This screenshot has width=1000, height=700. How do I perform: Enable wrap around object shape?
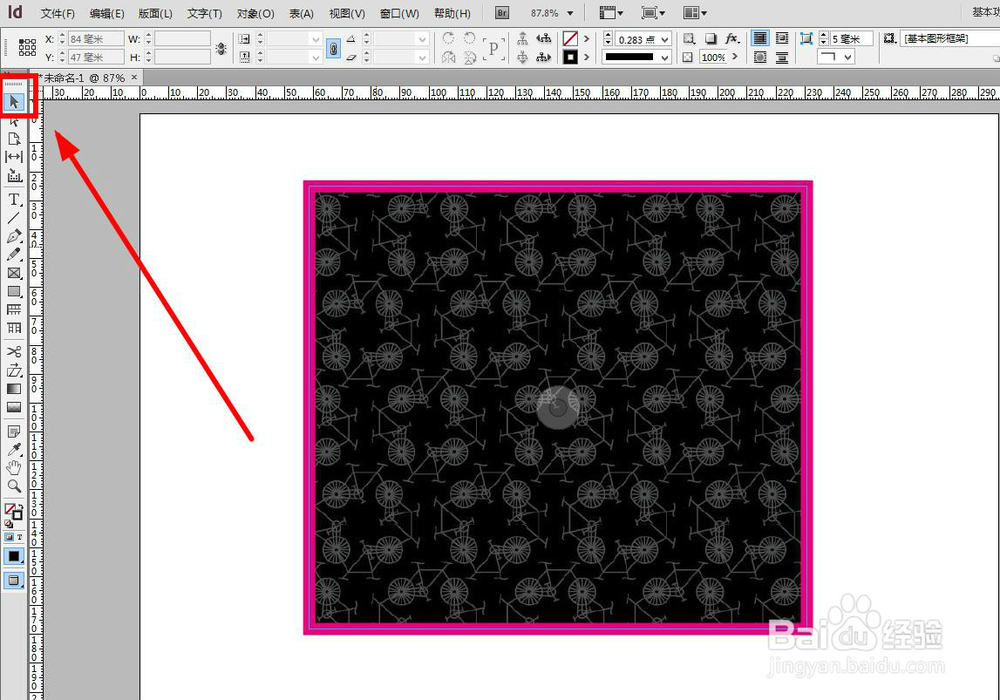(x=760, y=57)
